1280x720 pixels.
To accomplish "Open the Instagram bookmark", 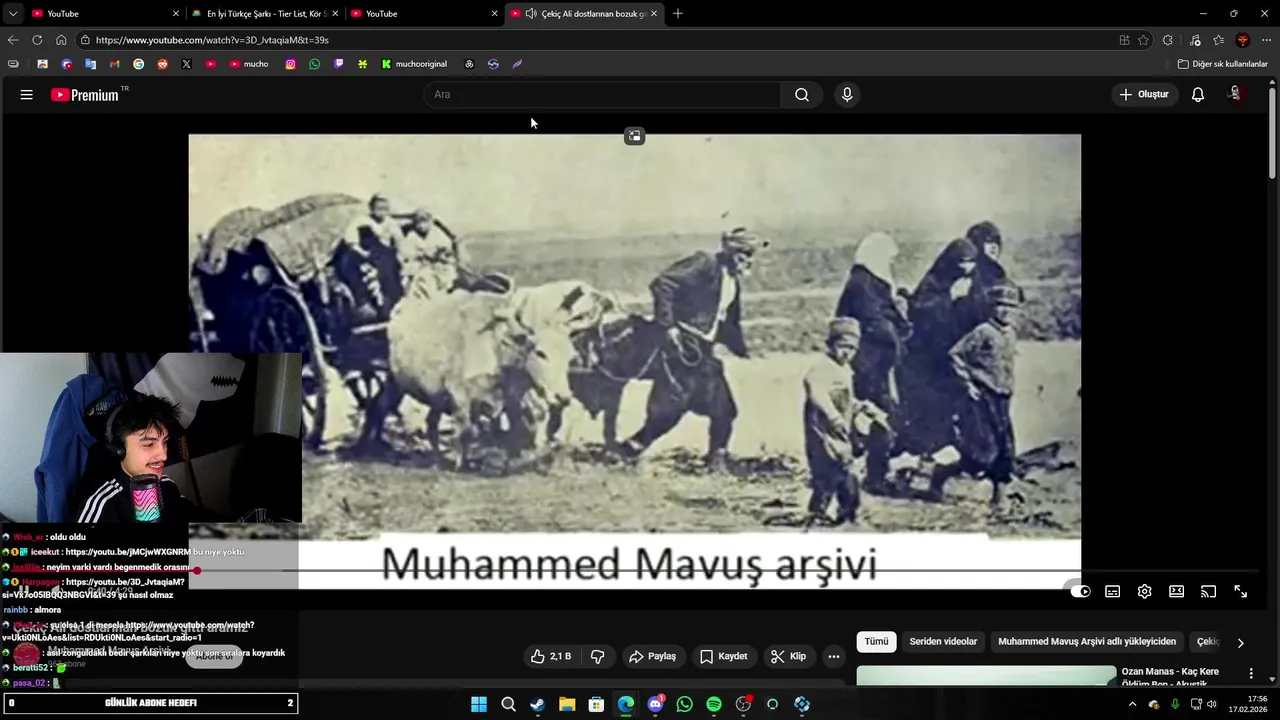I will coord(290,64).
